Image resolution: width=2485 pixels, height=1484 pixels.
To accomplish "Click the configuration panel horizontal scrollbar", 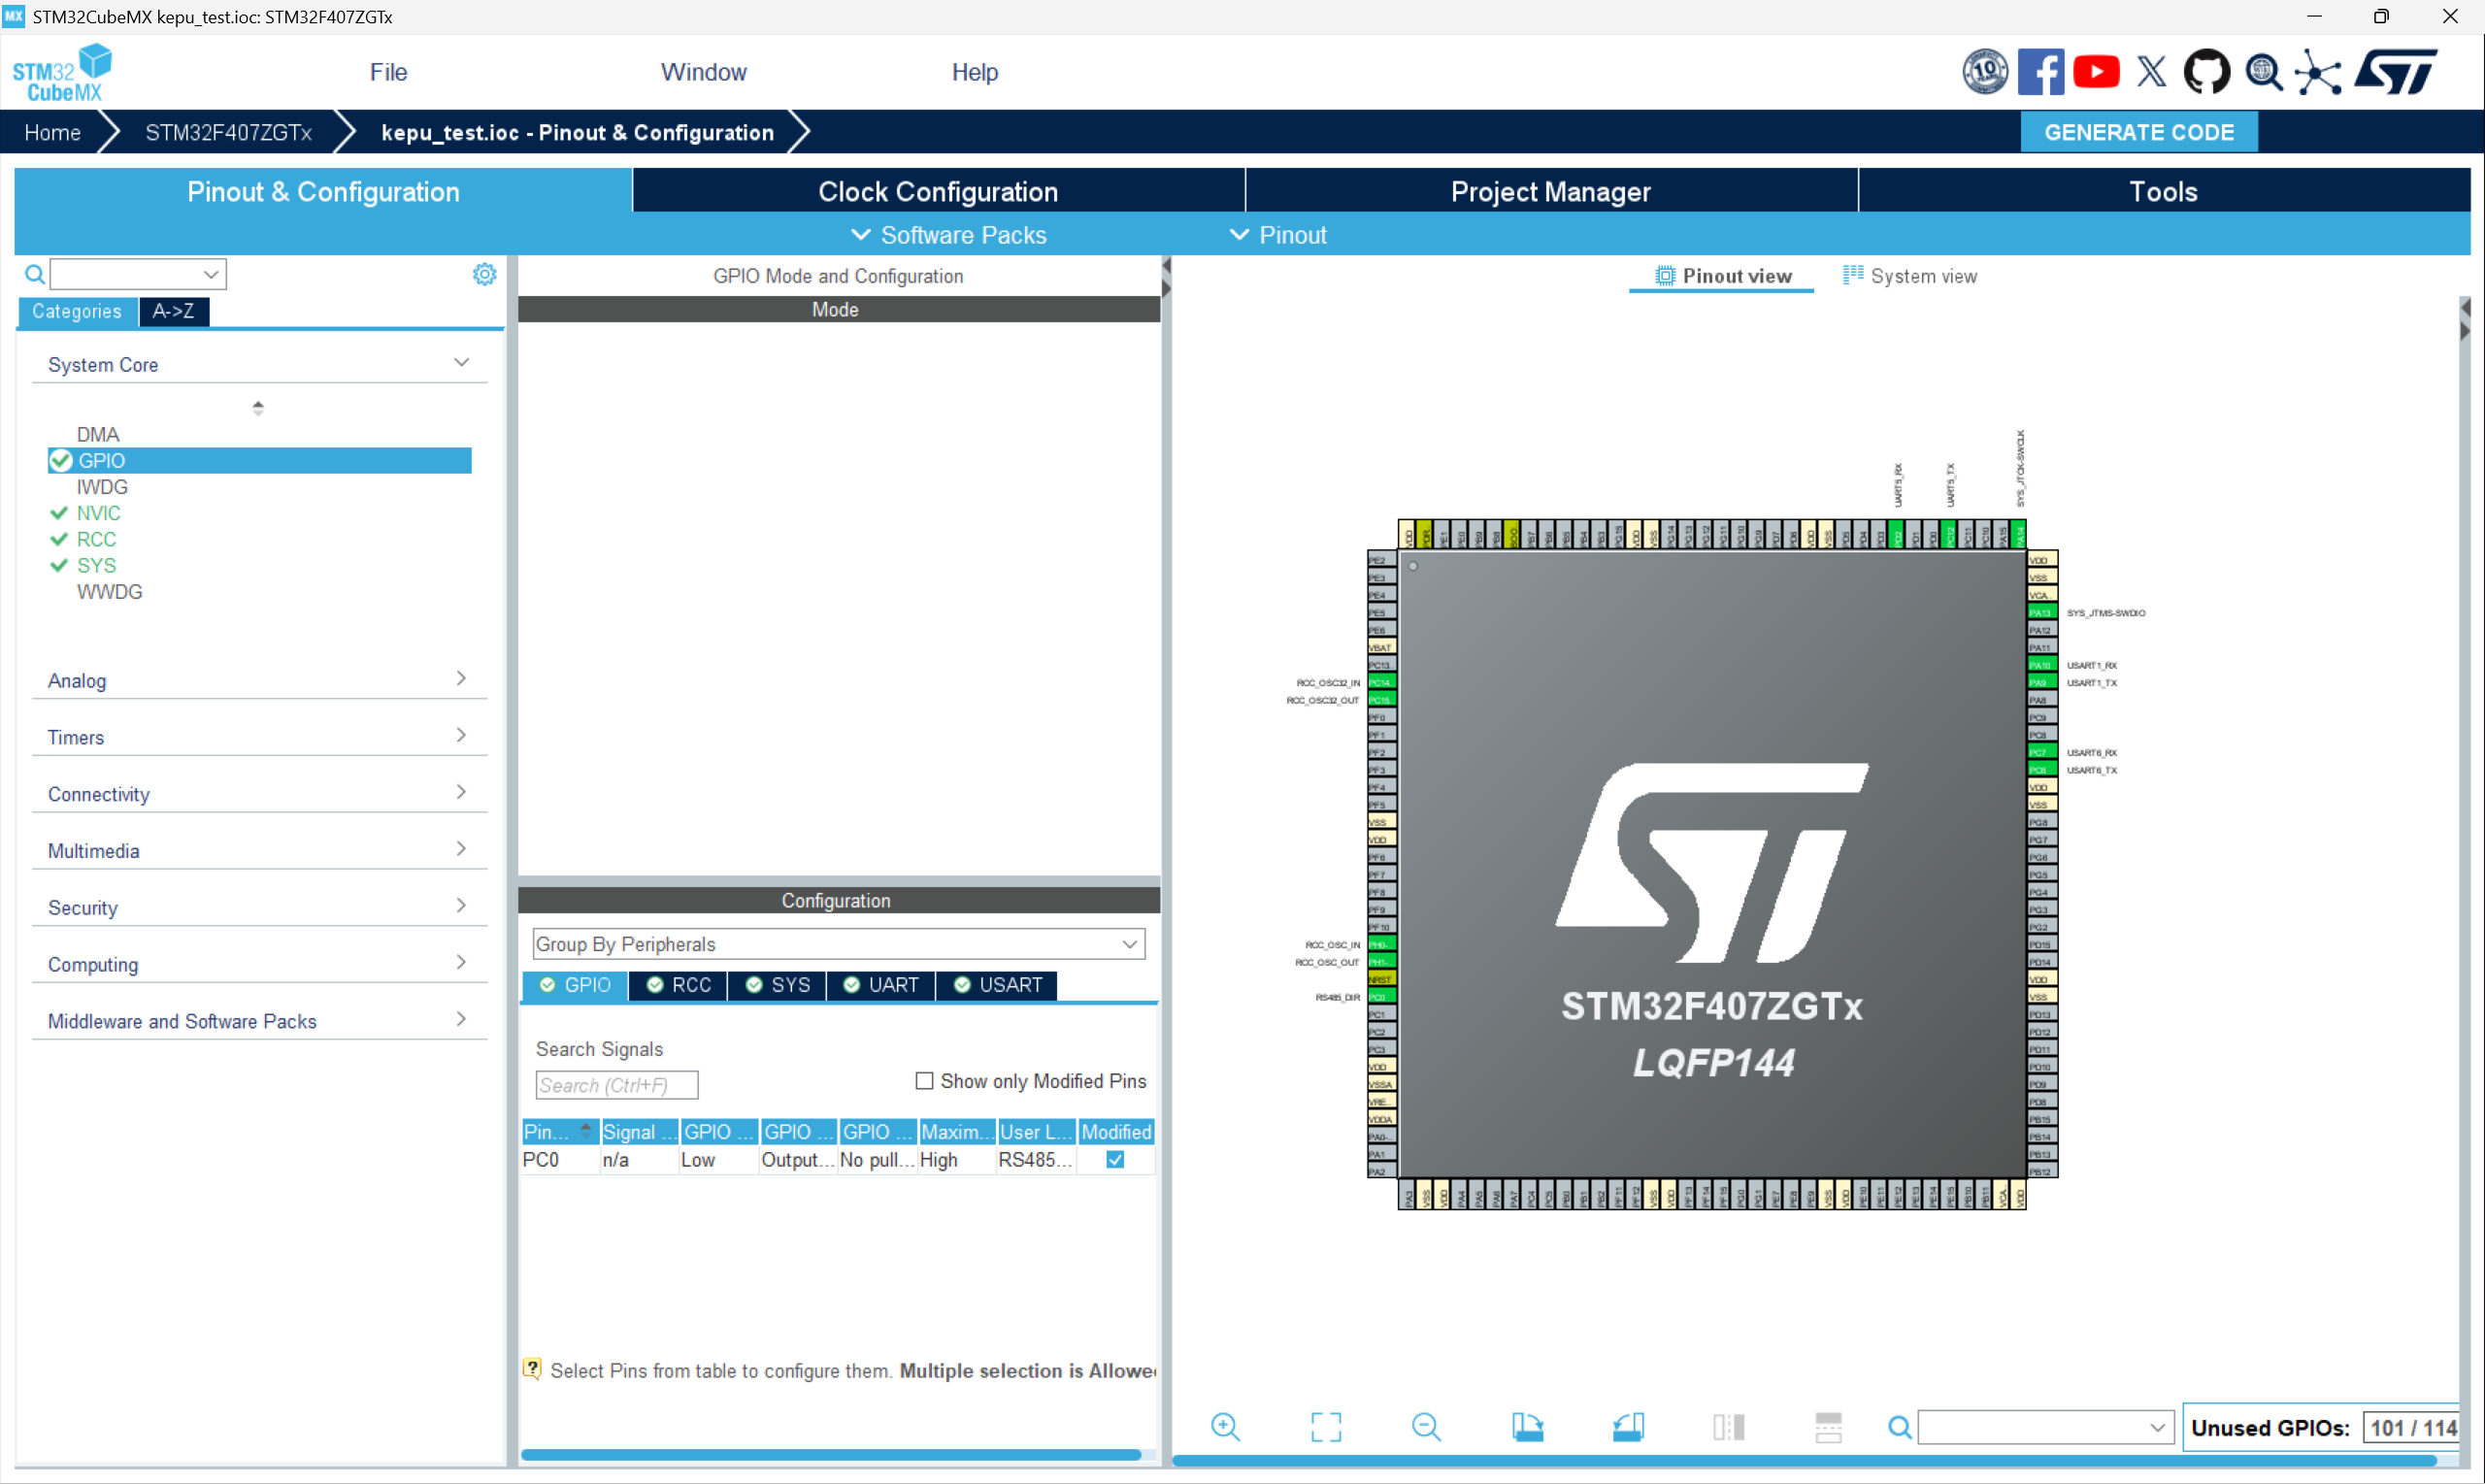I will click(x=830, y=1454).
